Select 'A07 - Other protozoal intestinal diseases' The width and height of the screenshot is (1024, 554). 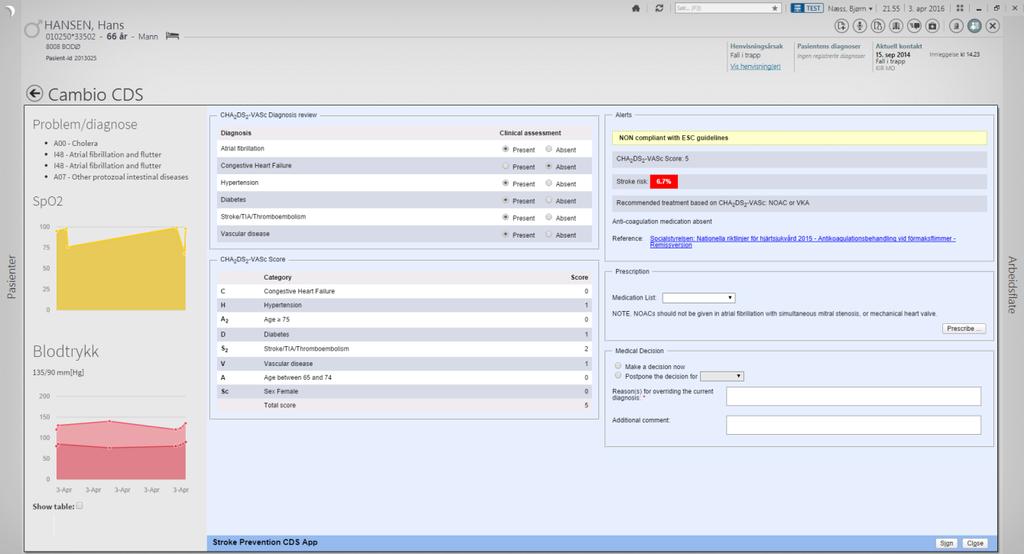pyautogui.click(x=121, y=177)
